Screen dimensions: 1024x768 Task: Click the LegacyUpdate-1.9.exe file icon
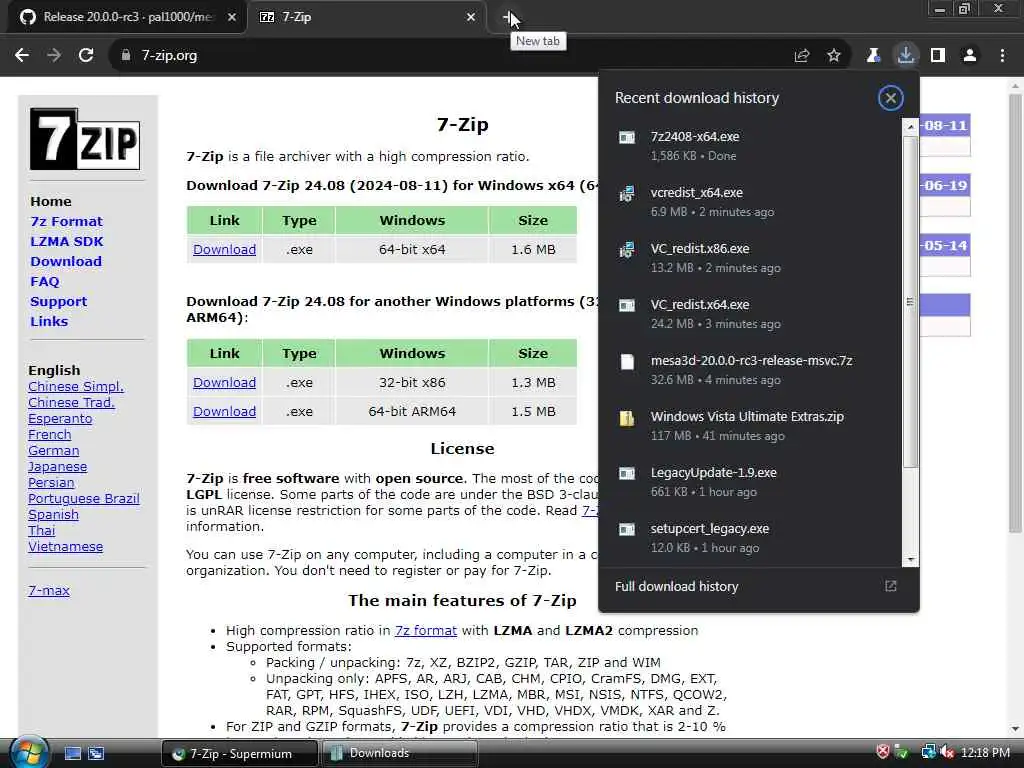pos(627,473)
